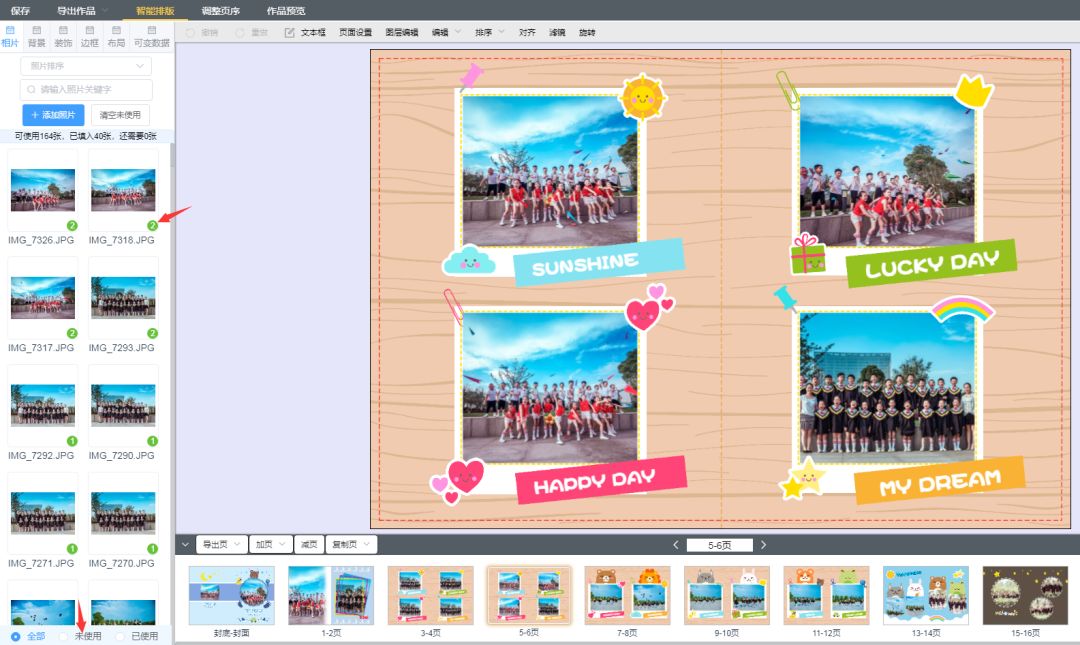This screenshot has width=1080, height=645.
Task: Click the 旋转 rotate toolbar item
Action: coord(587,32)
